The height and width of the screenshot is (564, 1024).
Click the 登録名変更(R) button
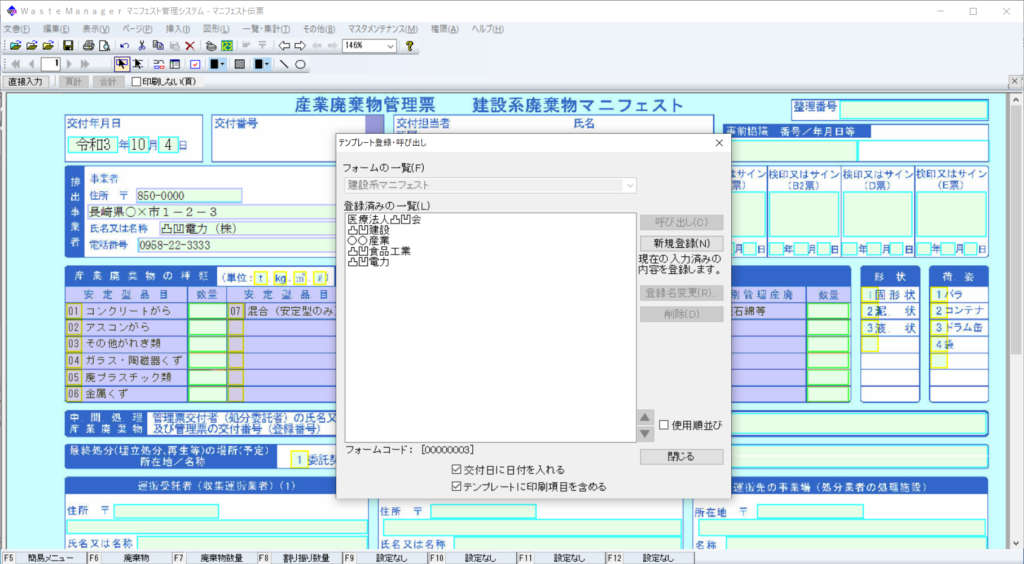(682, 292)
